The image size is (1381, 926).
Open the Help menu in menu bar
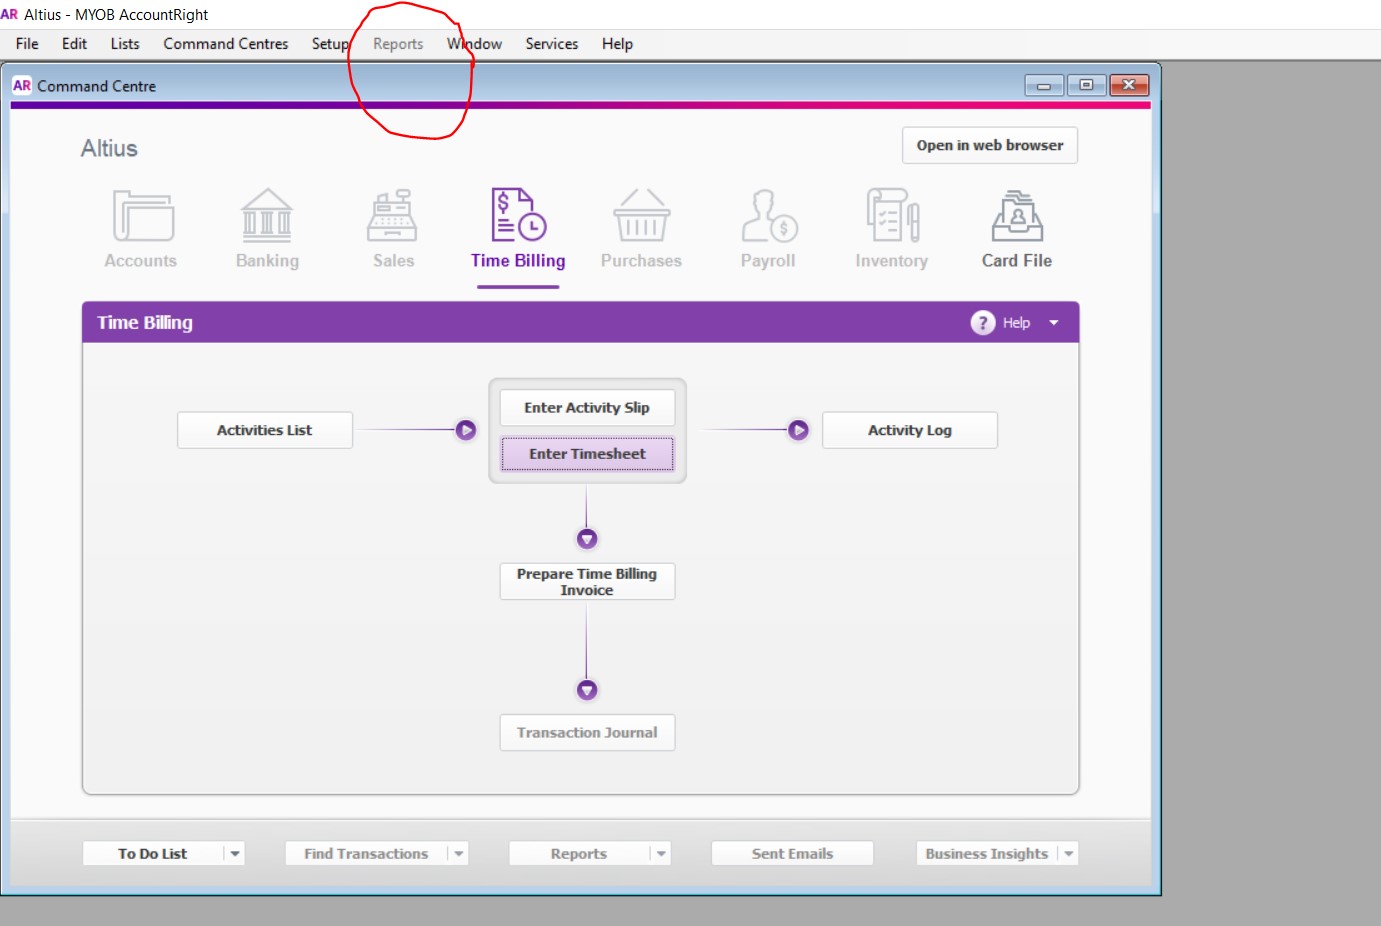[x=617, y=44]
